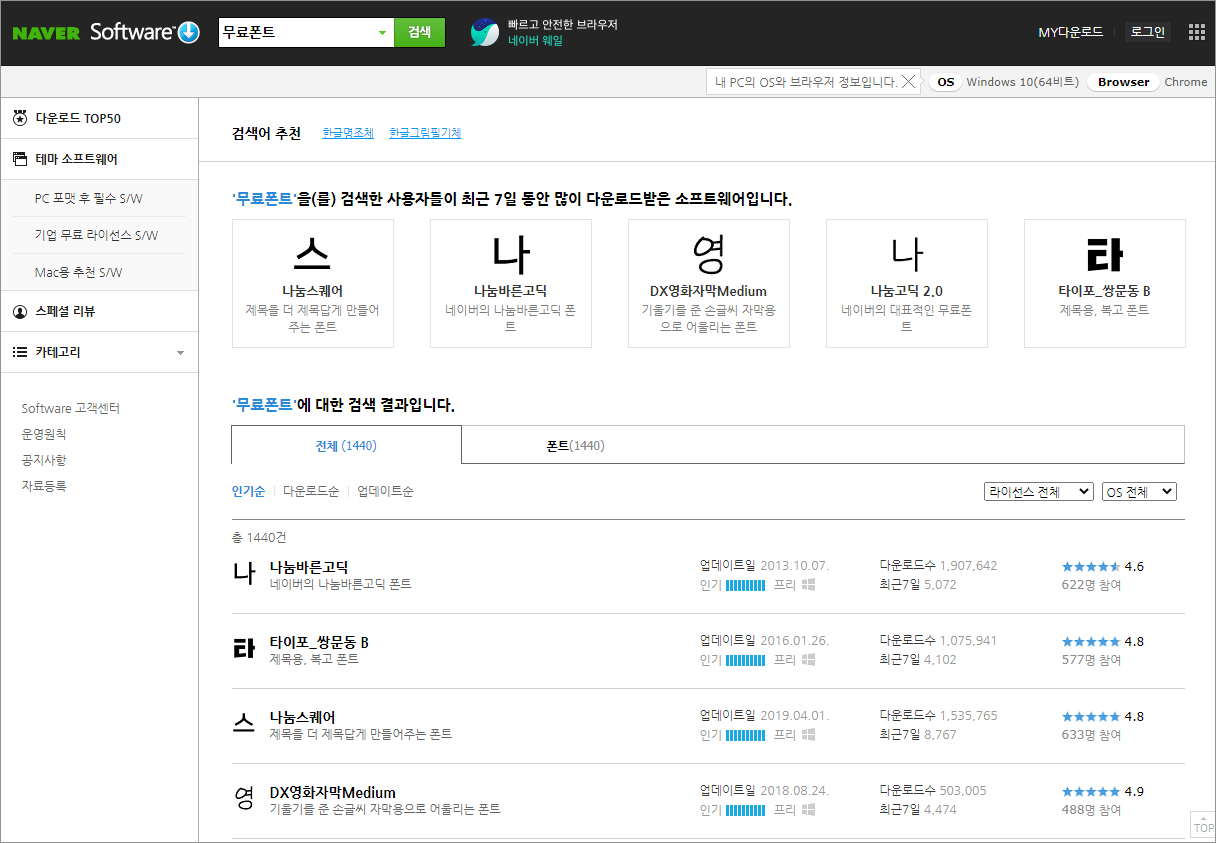Image resolution: width=1216 pixels, height=843 pixels.
Task: Open the apps grid icon at top right
Action: coord(1196,32)
